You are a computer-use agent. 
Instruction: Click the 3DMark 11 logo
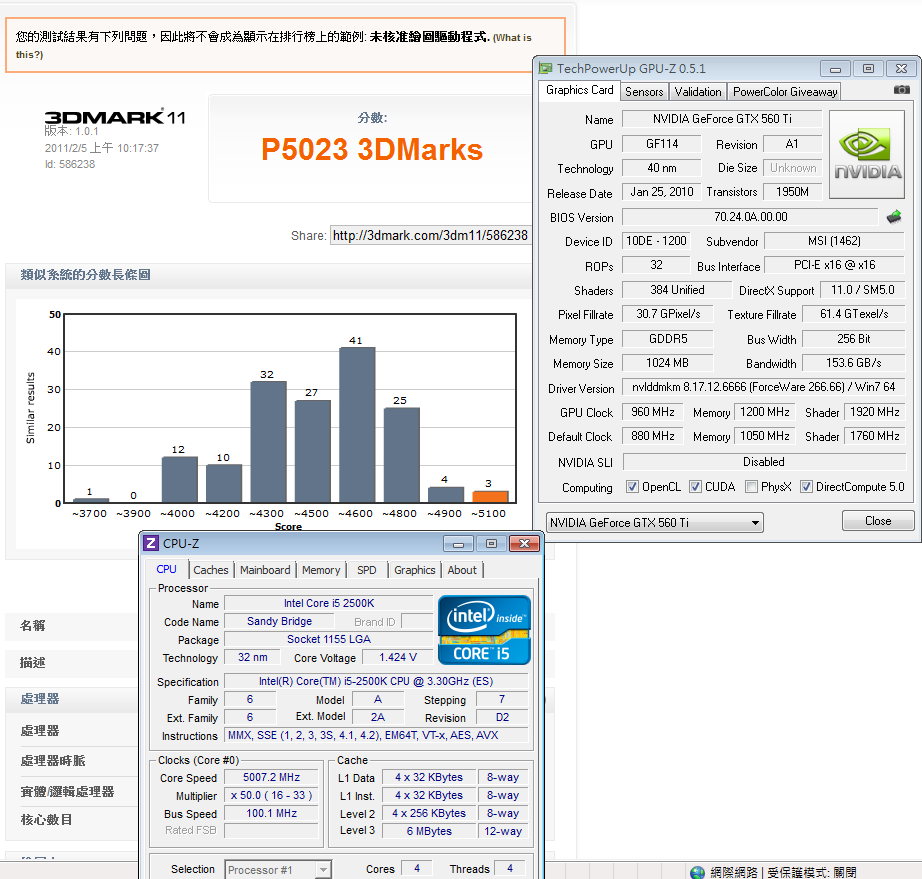click(115, 117)
